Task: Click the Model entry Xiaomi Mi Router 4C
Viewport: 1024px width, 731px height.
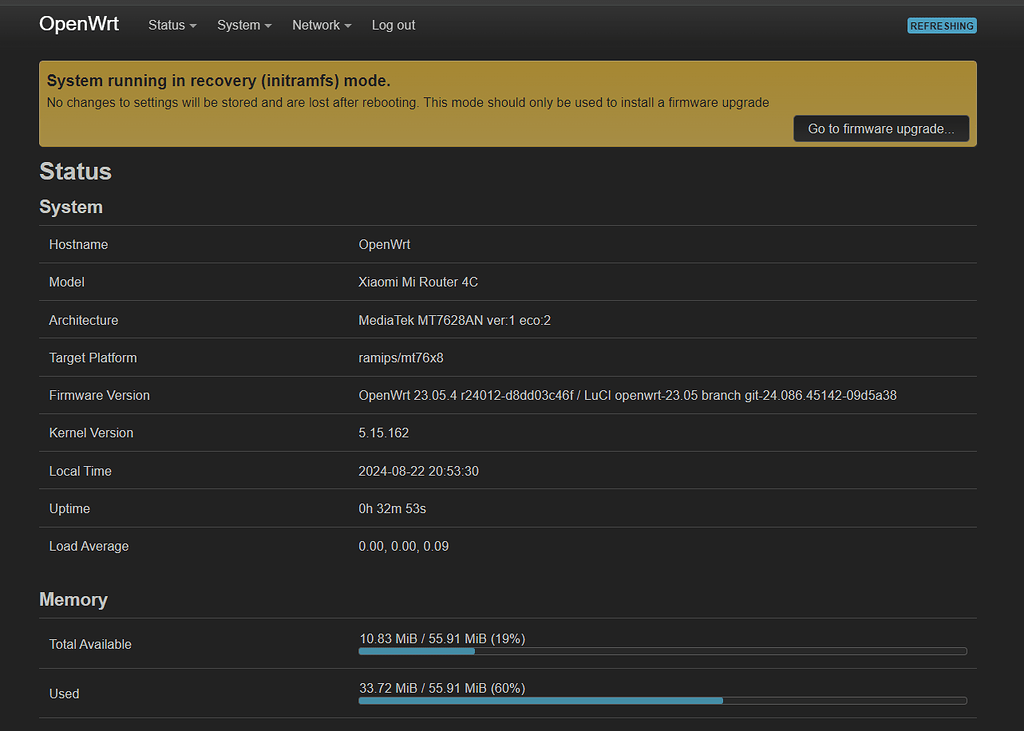Action: point(418,282)
